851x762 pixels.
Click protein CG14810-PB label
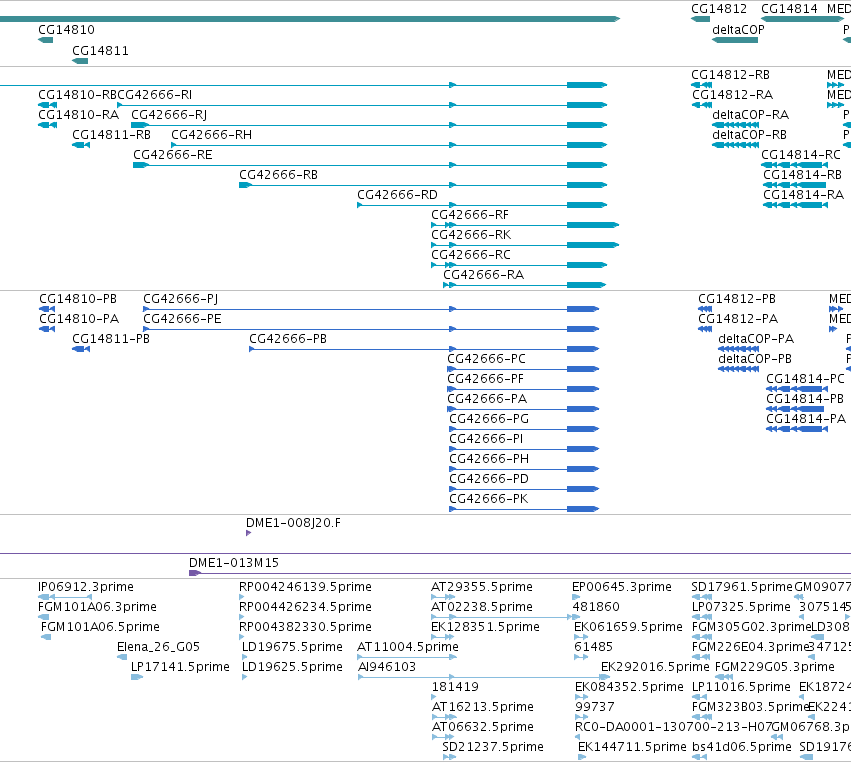pyautogui.click(x=78, y=299)
